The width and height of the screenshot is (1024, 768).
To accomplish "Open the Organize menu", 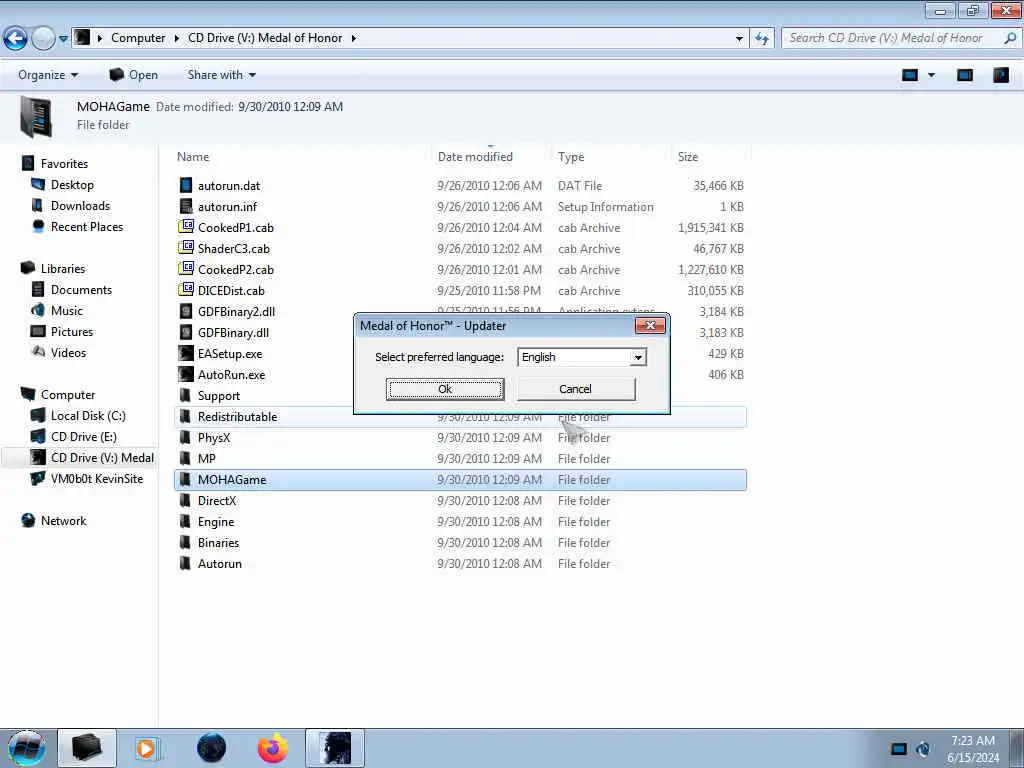I will [x=48, y=75].
